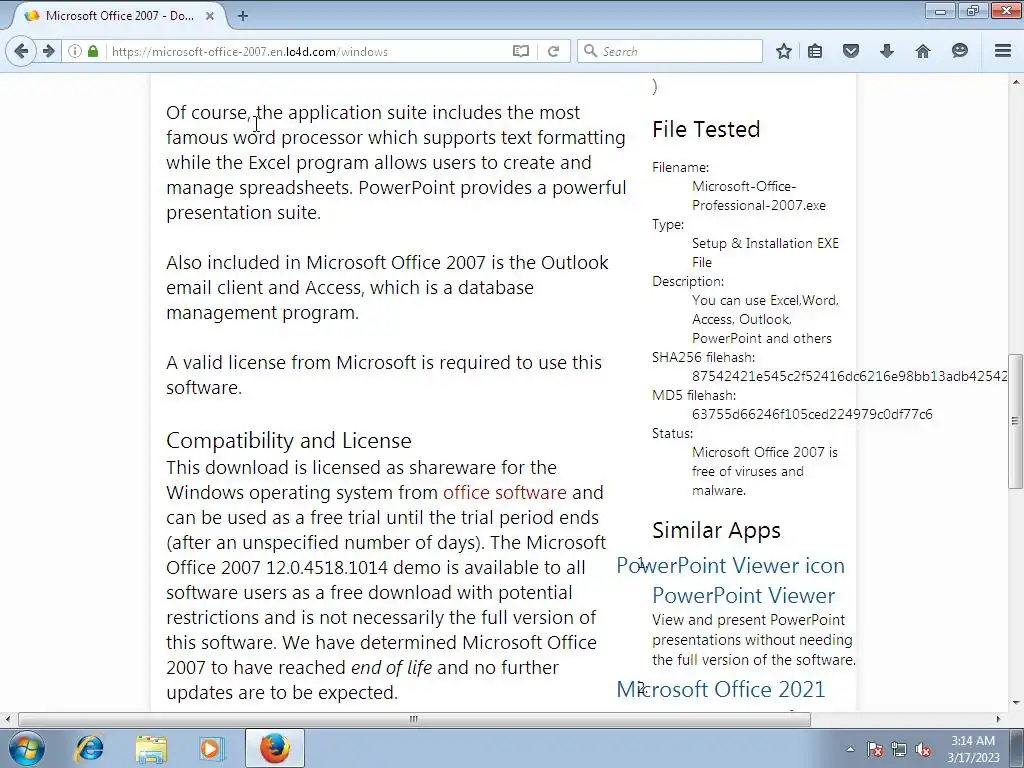Click the A valid license paragraph

(x=384, y=375)
